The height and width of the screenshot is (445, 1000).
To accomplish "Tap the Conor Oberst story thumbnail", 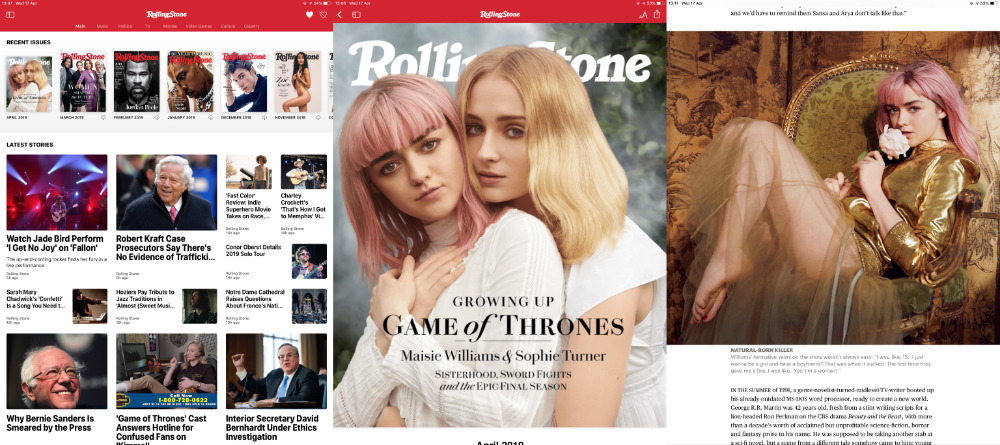I will 309,261.
